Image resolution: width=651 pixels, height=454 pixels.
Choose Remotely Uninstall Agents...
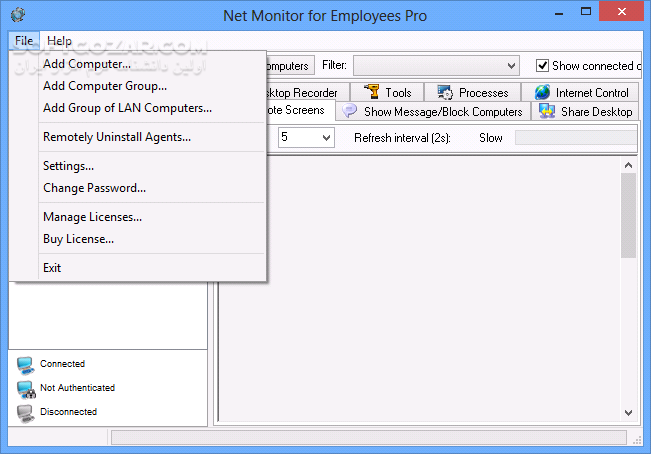click(x=137, y=137)
